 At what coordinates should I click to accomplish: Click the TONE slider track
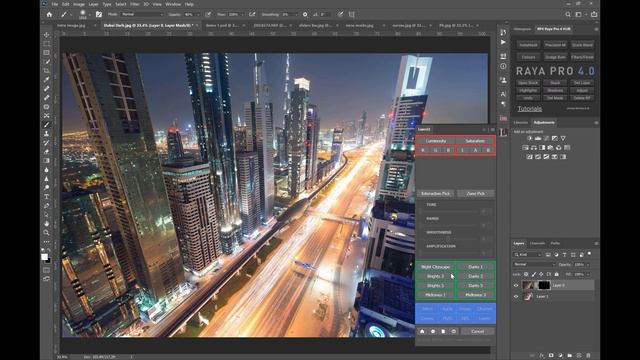(x=451, y=211)
